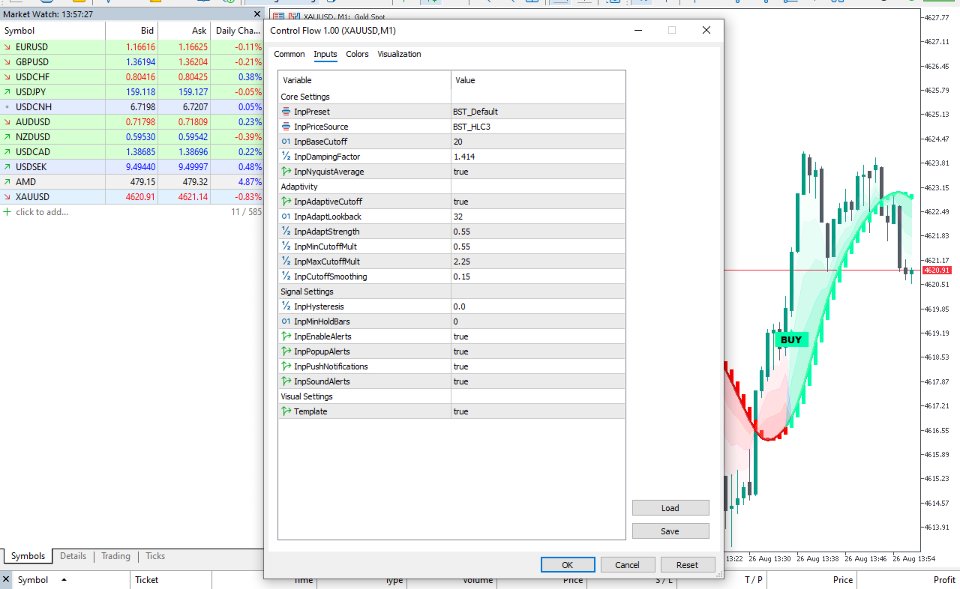Click the XAUUSD down-arrow icon in Market Watch
The image size is (960, 589).
(x=7, y=197)
